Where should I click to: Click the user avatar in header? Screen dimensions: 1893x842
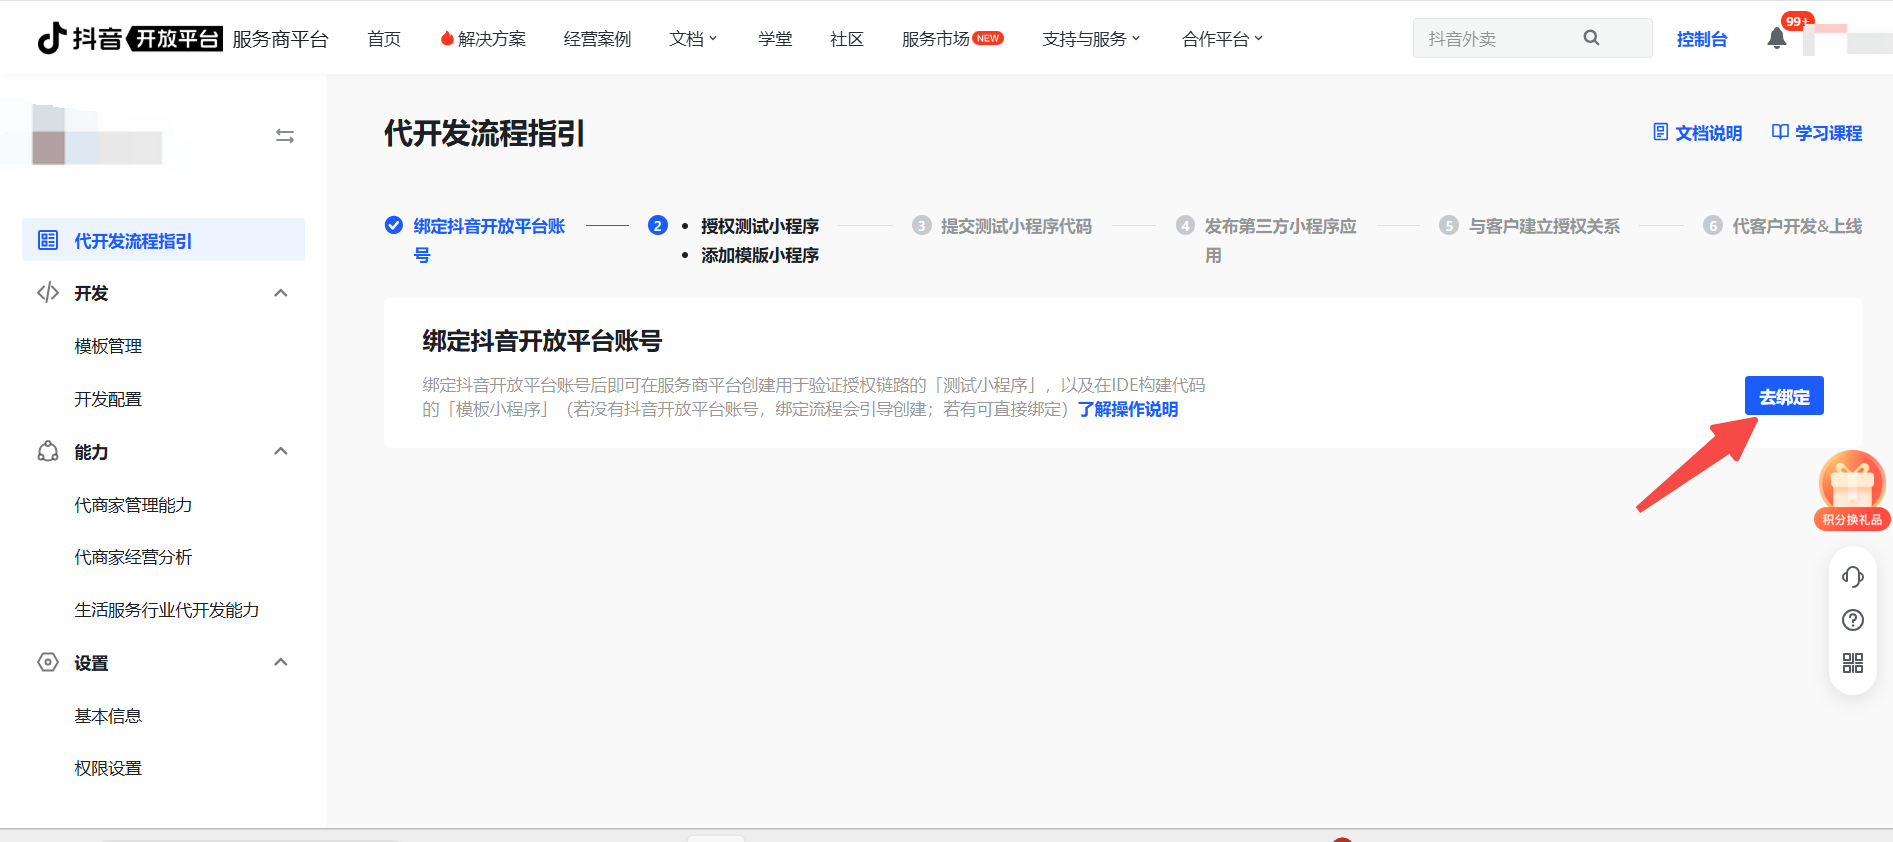coord(1848,39)
